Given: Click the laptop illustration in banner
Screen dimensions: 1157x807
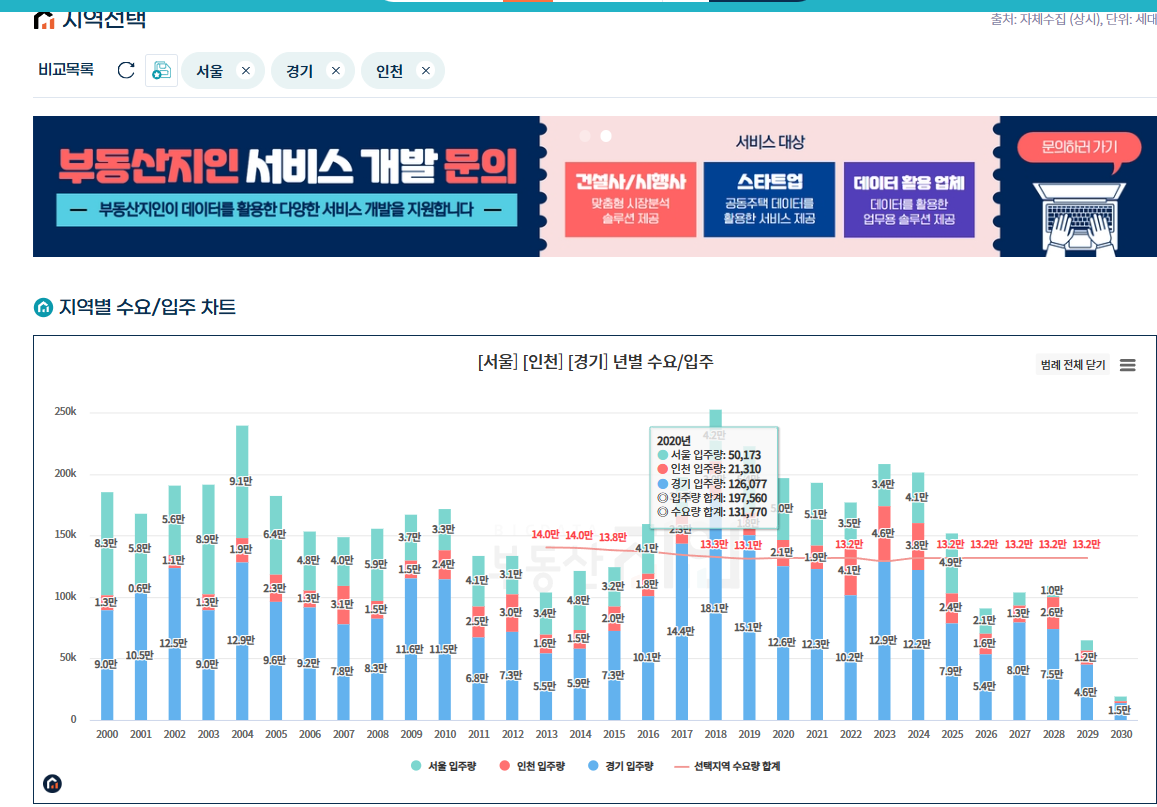Looking at the screenshot, I should (x=1080, y=218).
